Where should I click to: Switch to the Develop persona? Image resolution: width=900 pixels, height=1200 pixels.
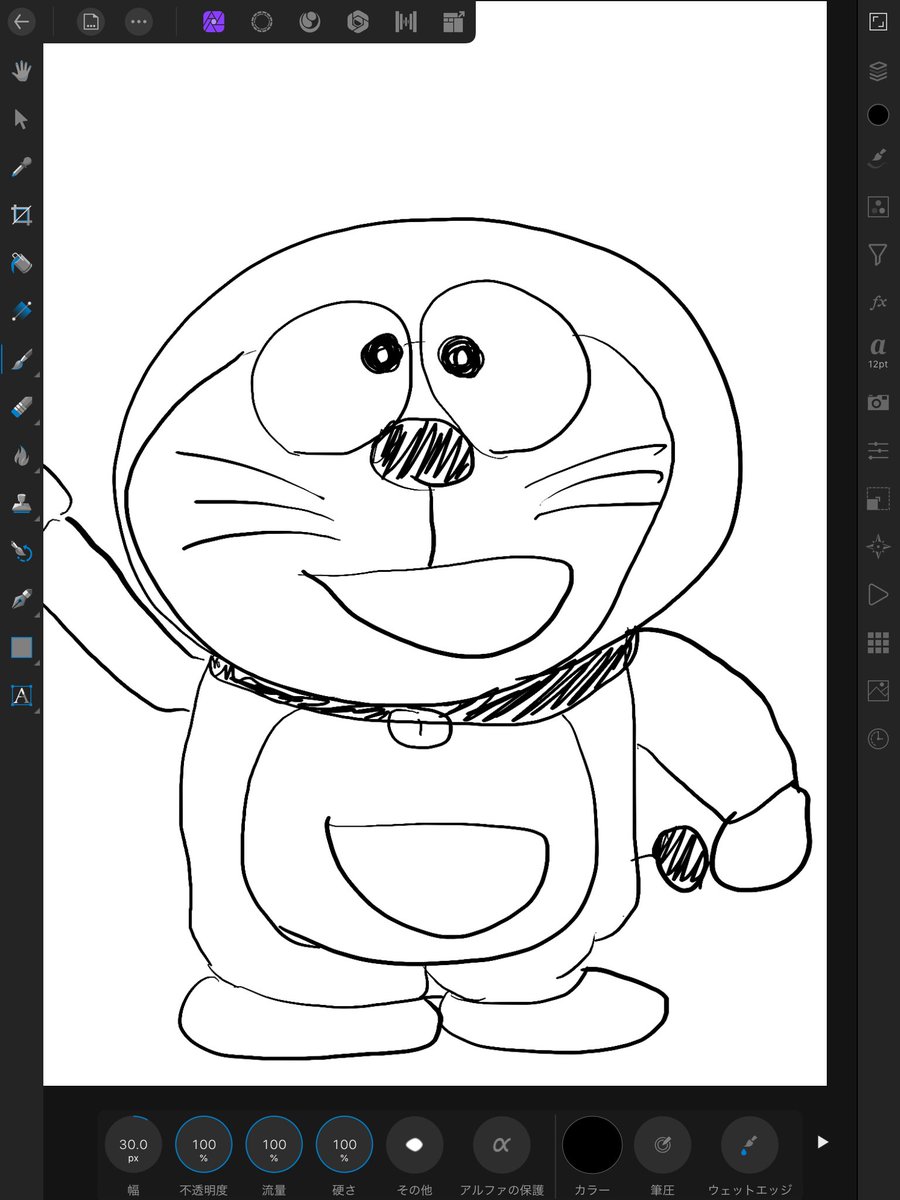[x=358, y=21]
